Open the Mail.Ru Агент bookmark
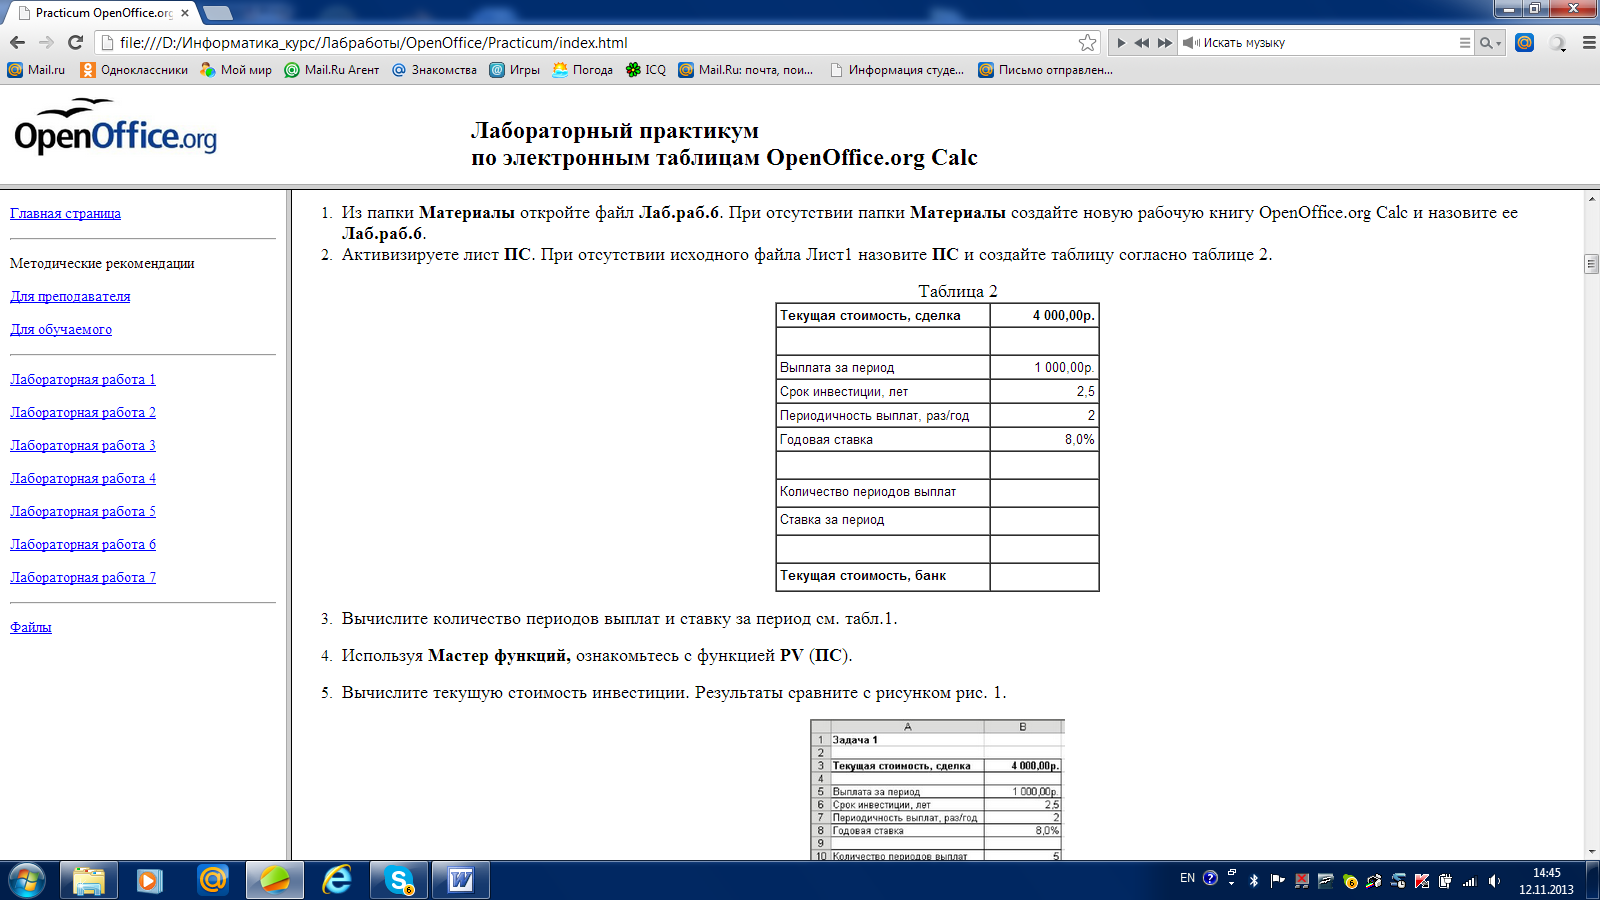The height and width of the screenshot is (900, 1600). click(x=332, y=70)
